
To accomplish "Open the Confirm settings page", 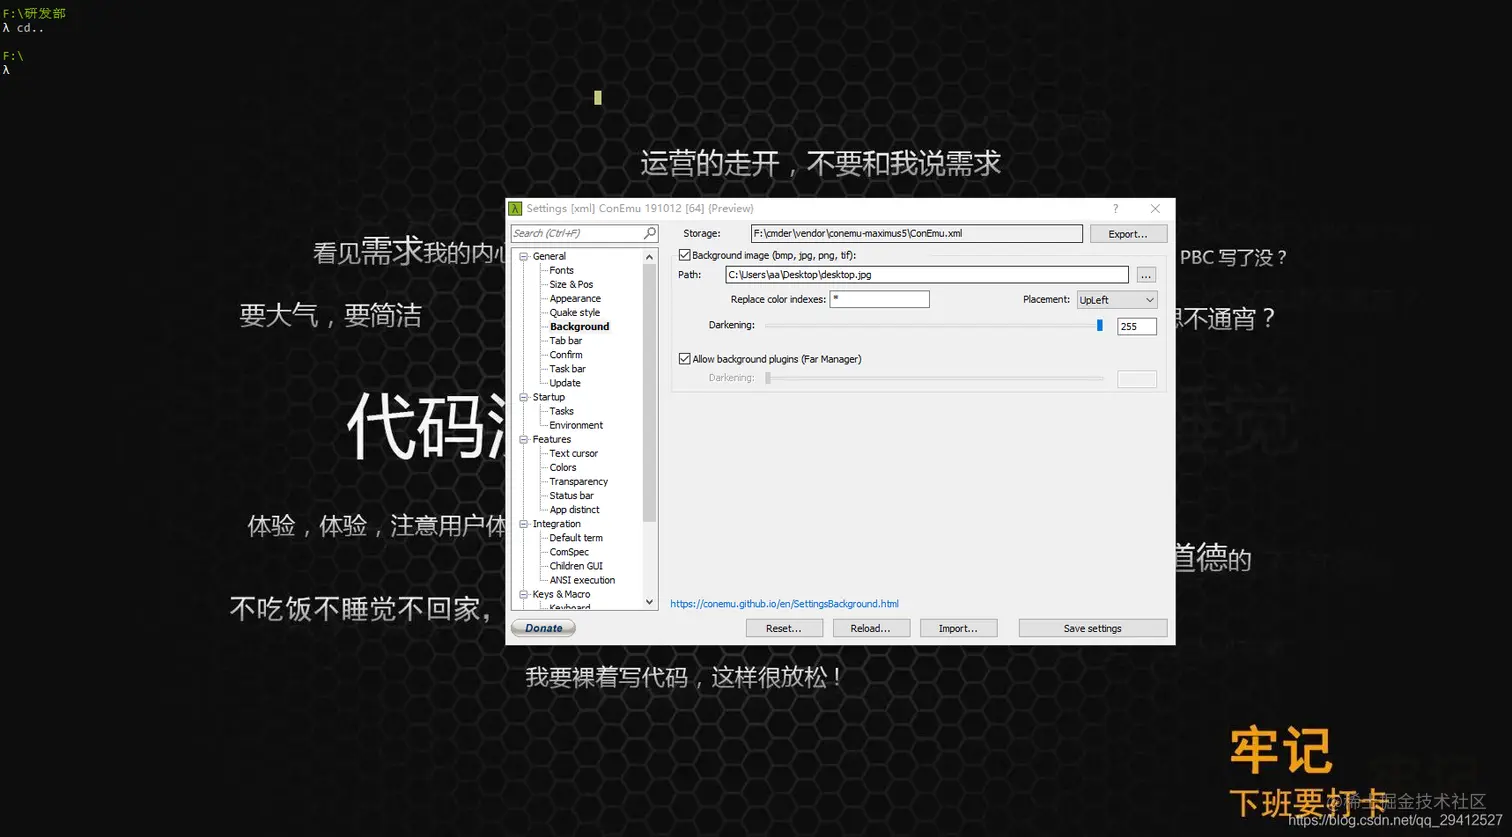I will coord(565,355).
